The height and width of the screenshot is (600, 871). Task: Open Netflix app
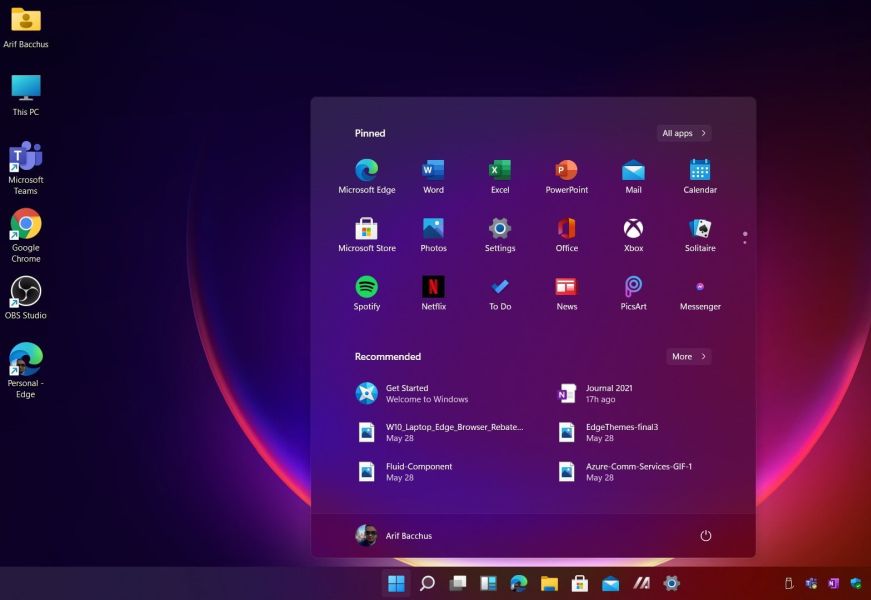click(x=433, y=293)
